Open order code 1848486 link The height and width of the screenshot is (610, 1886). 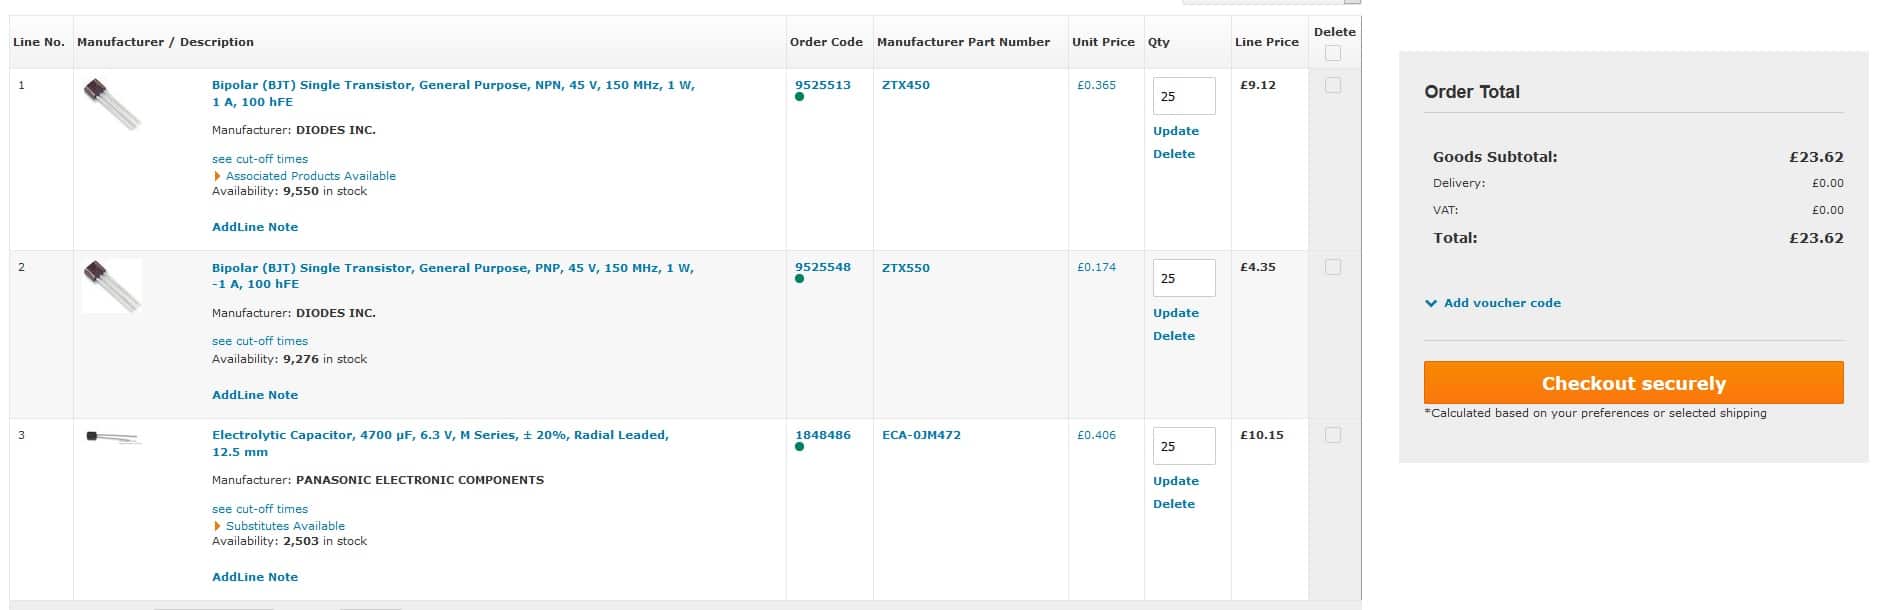(x=823, y=435)
